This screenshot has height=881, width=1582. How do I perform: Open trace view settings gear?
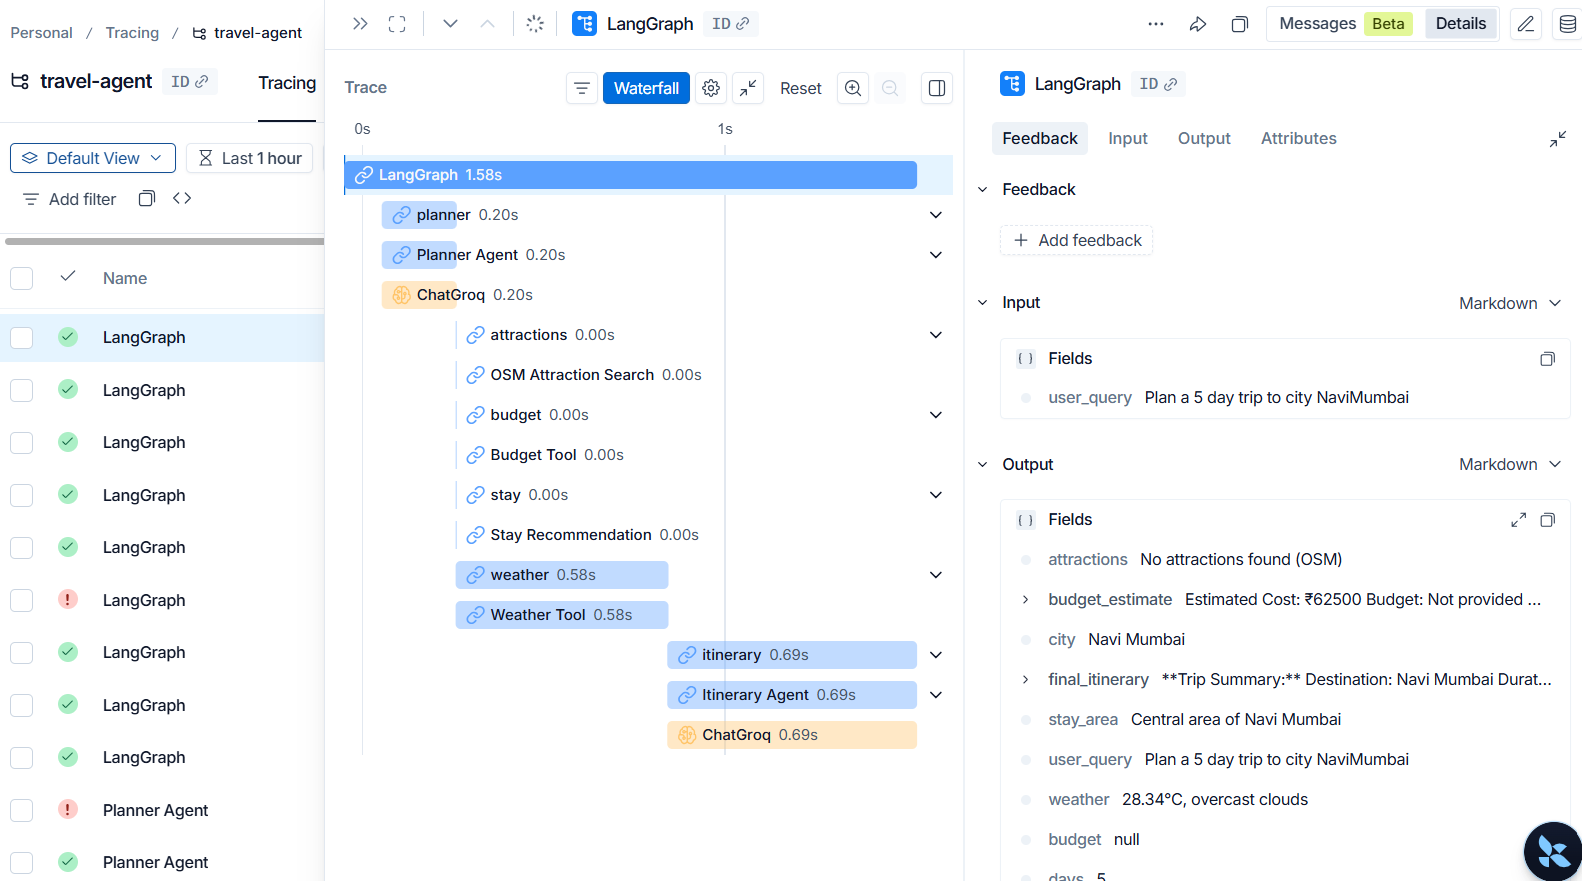point(711,88)
